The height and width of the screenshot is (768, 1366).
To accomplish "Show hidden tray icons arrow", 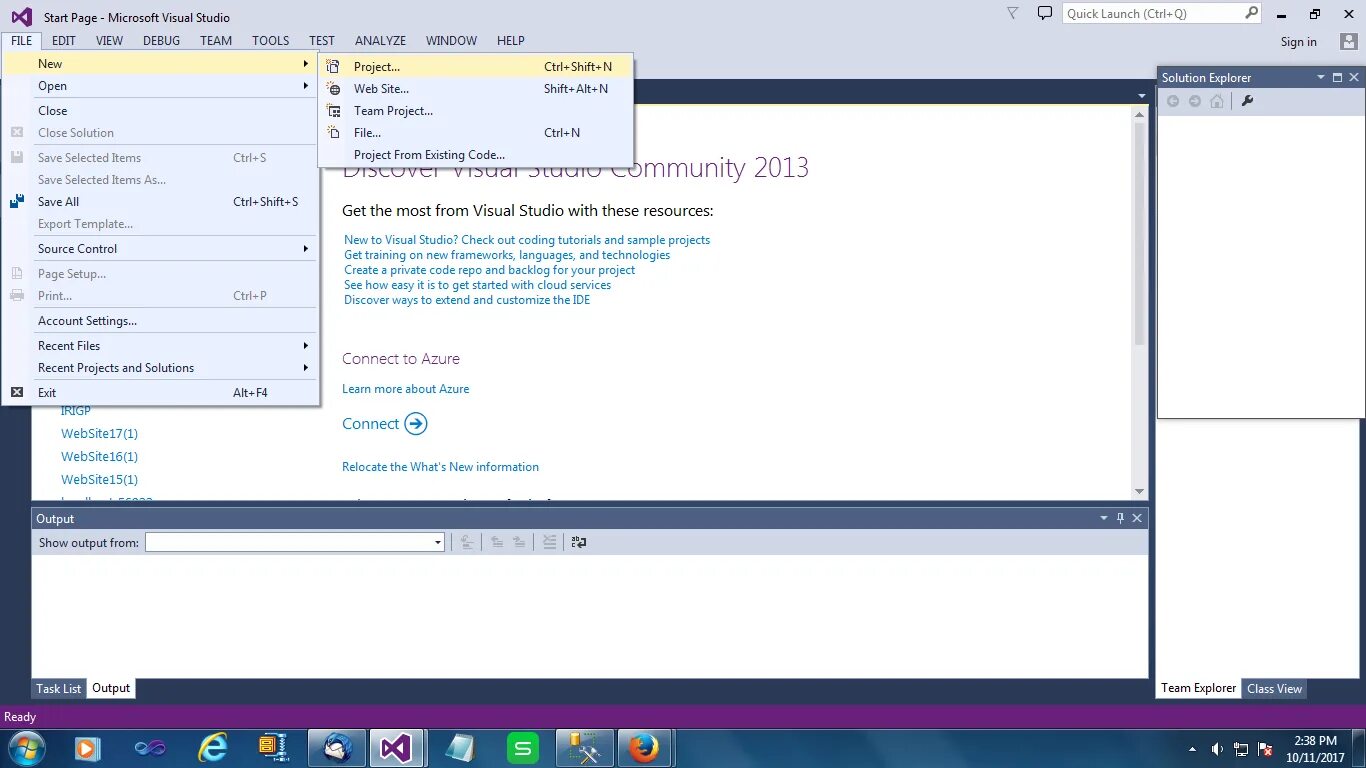I will click(x=1192, y=748).
